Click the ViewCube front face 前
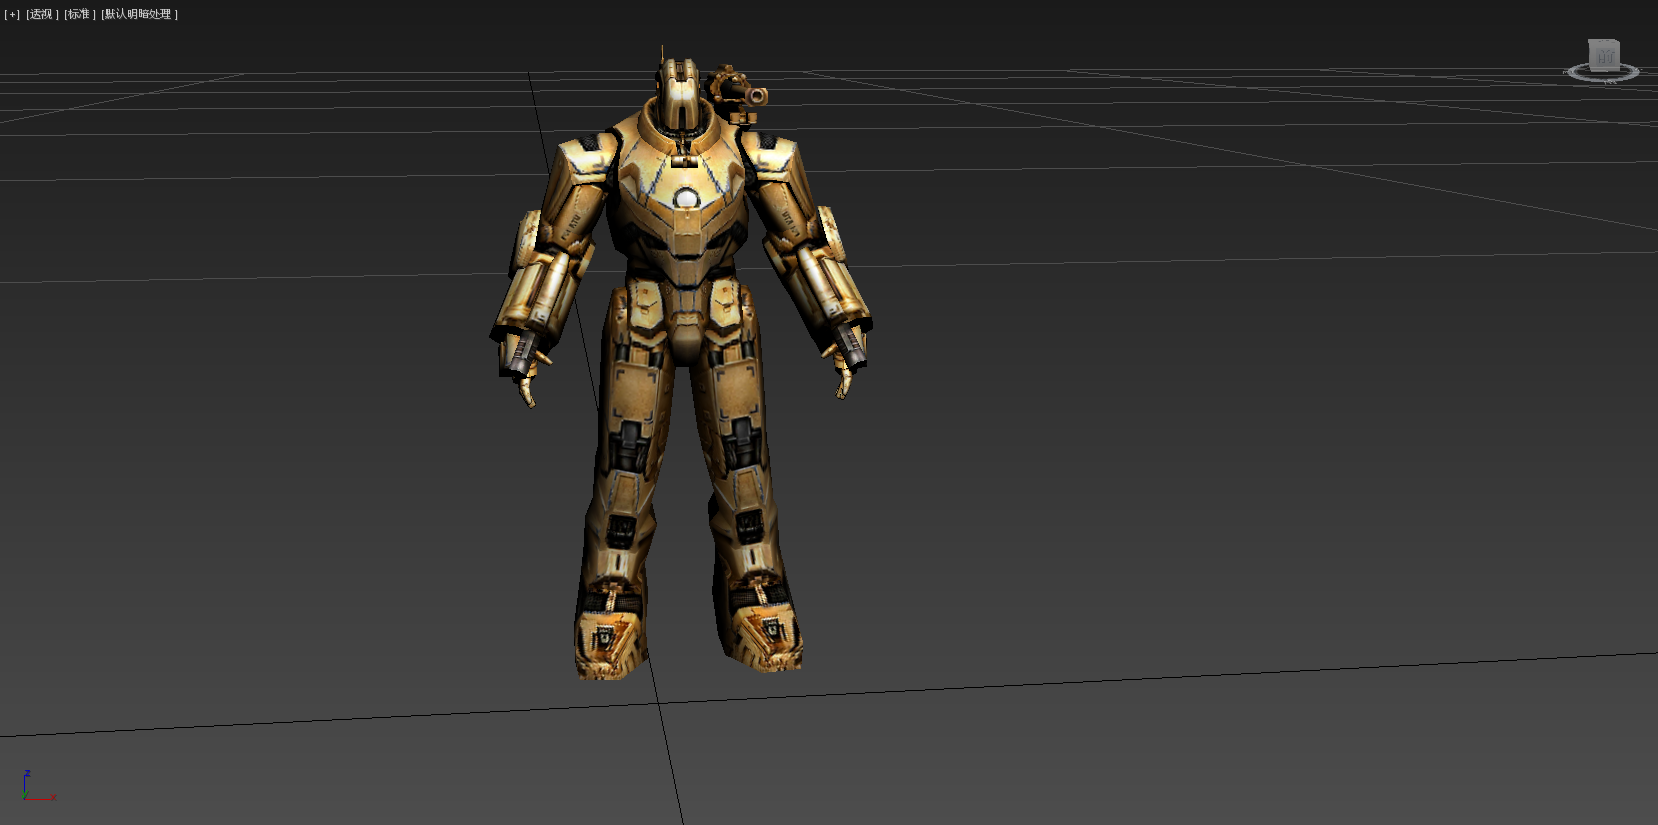The height and width of the screenshot is (825, 1658). (1605, 56)
